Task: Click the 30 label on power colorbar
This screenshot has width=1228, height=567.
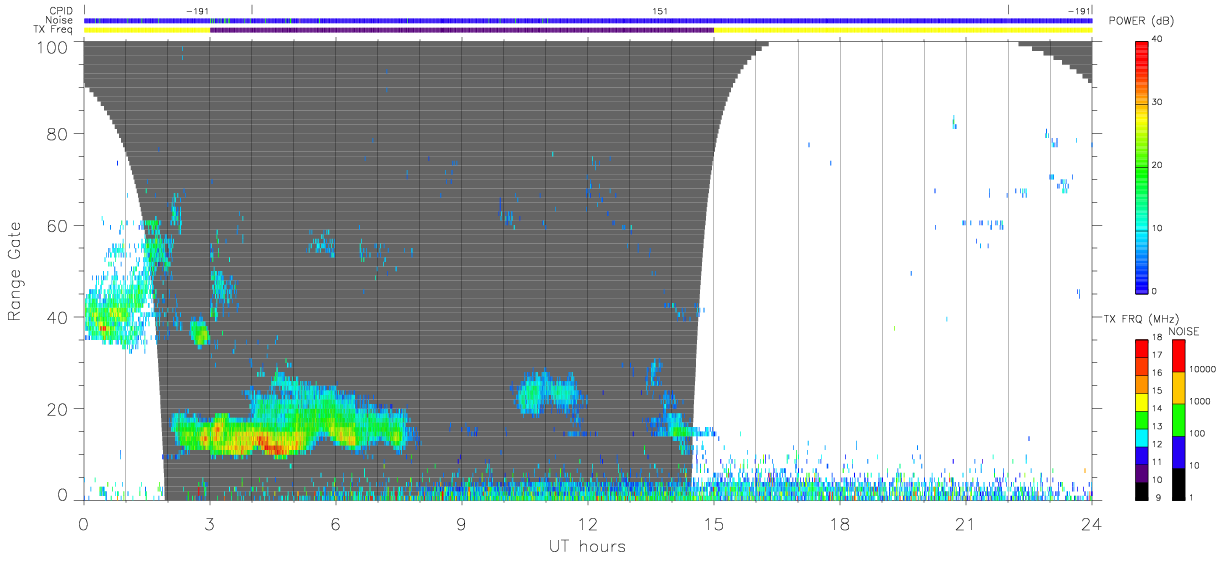Action: click(1158, 102)
